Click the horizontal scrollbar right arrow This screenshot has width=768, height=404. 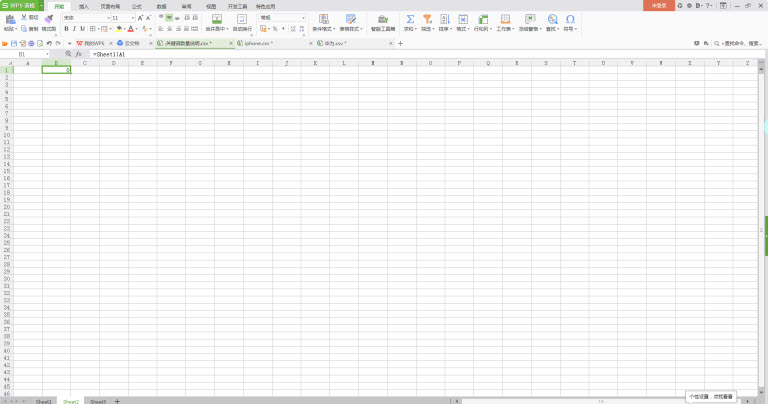pyautogui.click(x=747, y=401)
